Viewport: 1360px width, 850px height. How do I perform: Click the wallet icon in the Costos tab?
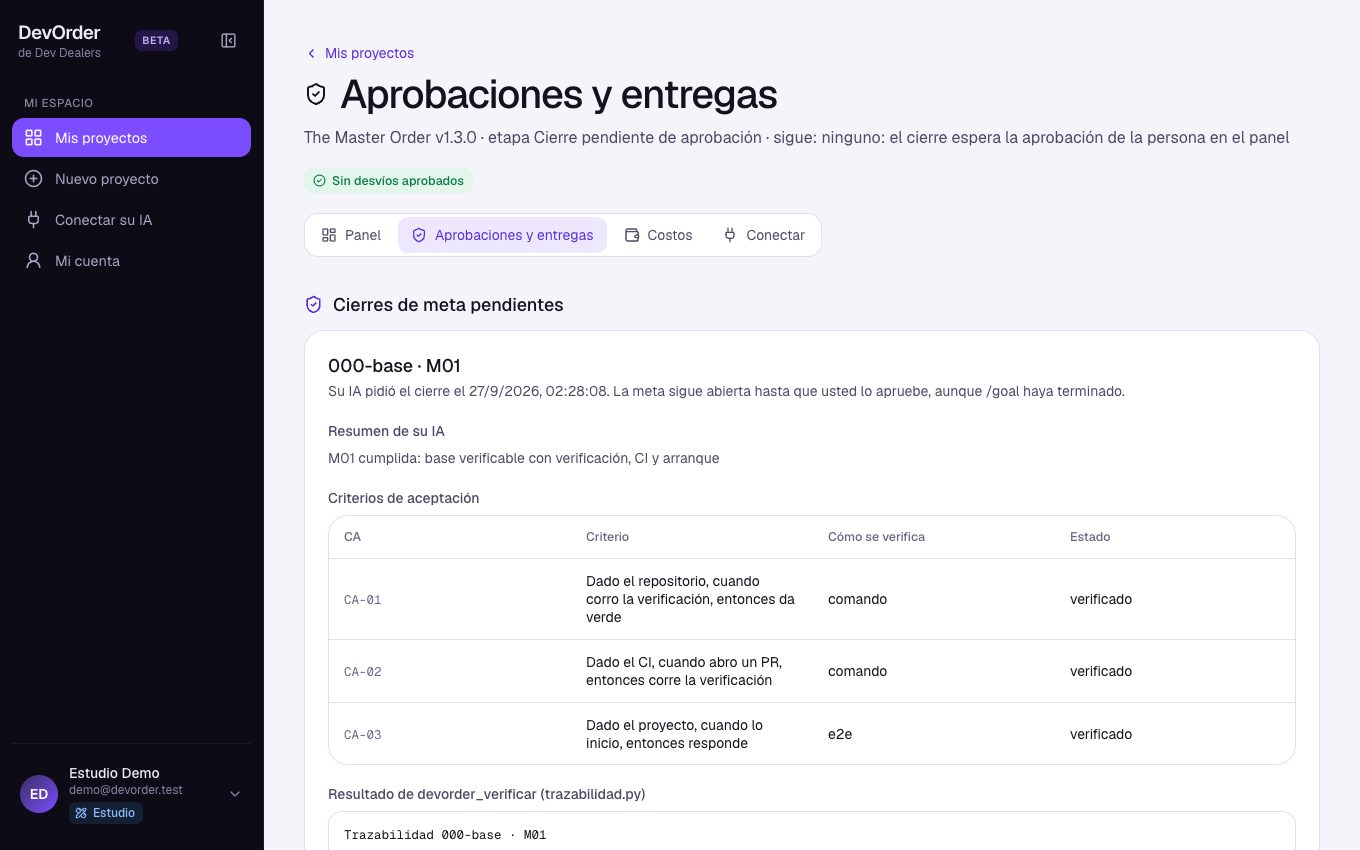pos(632,235)
